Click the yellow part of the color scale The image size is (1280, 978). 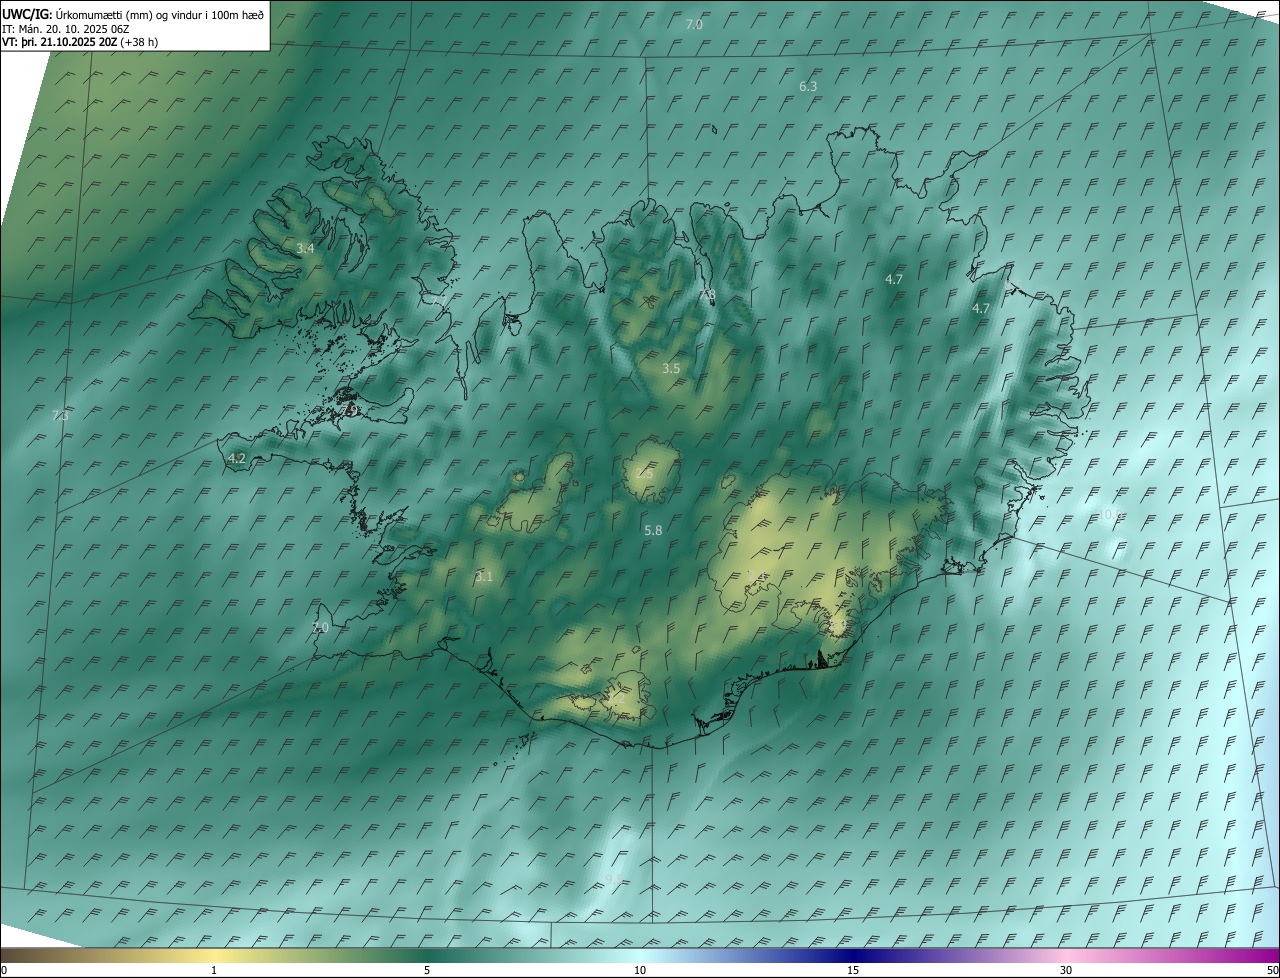pos(214,956)
